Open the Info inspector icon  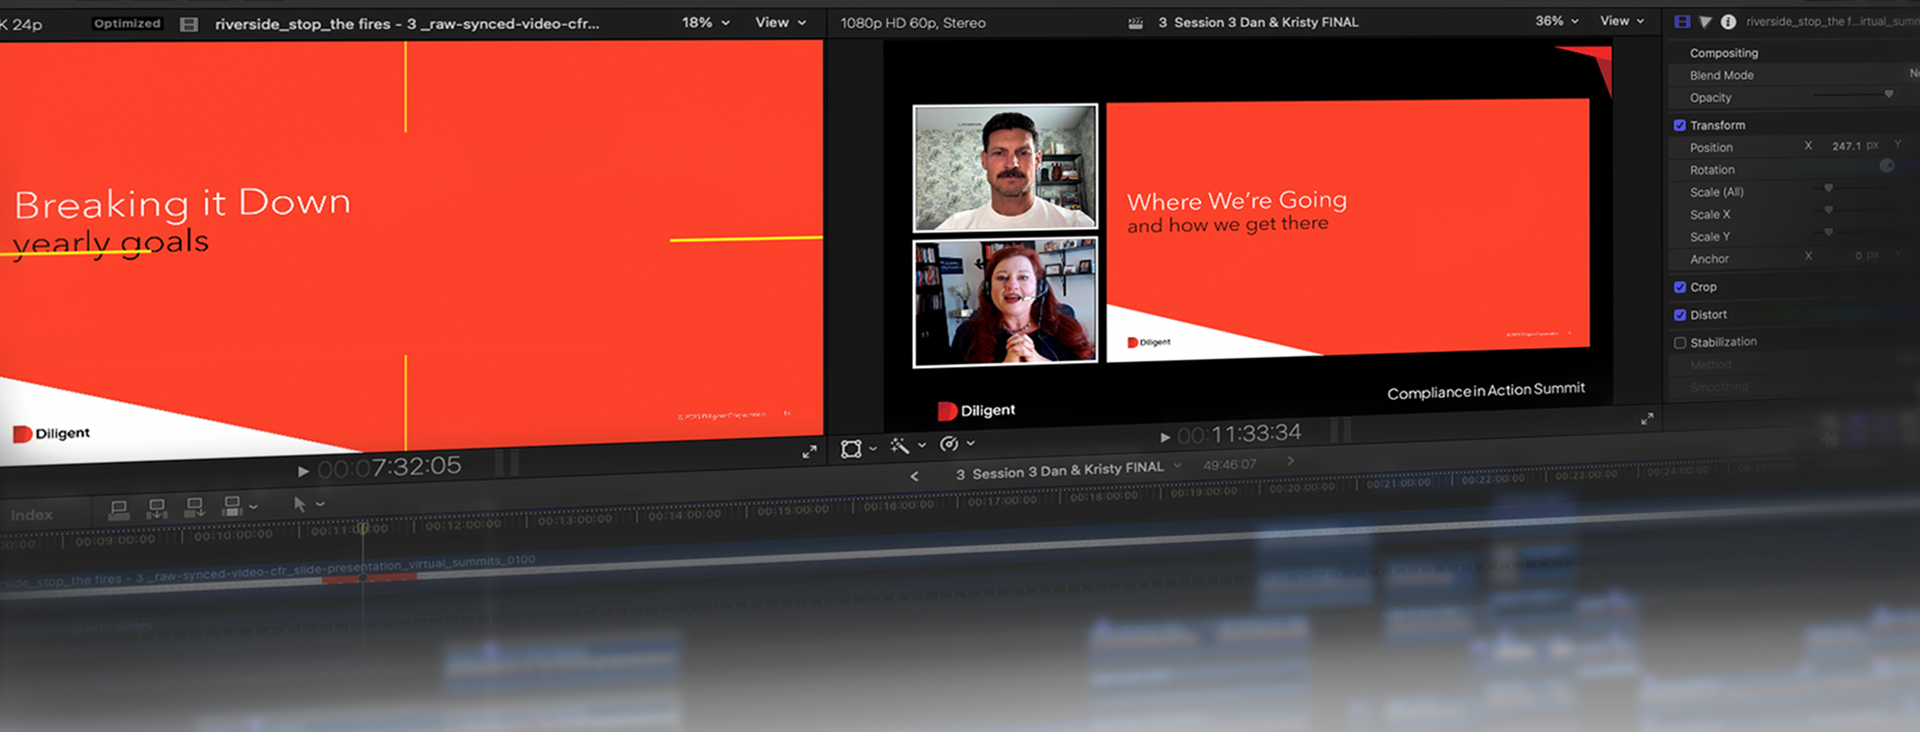pos(1728,21)
